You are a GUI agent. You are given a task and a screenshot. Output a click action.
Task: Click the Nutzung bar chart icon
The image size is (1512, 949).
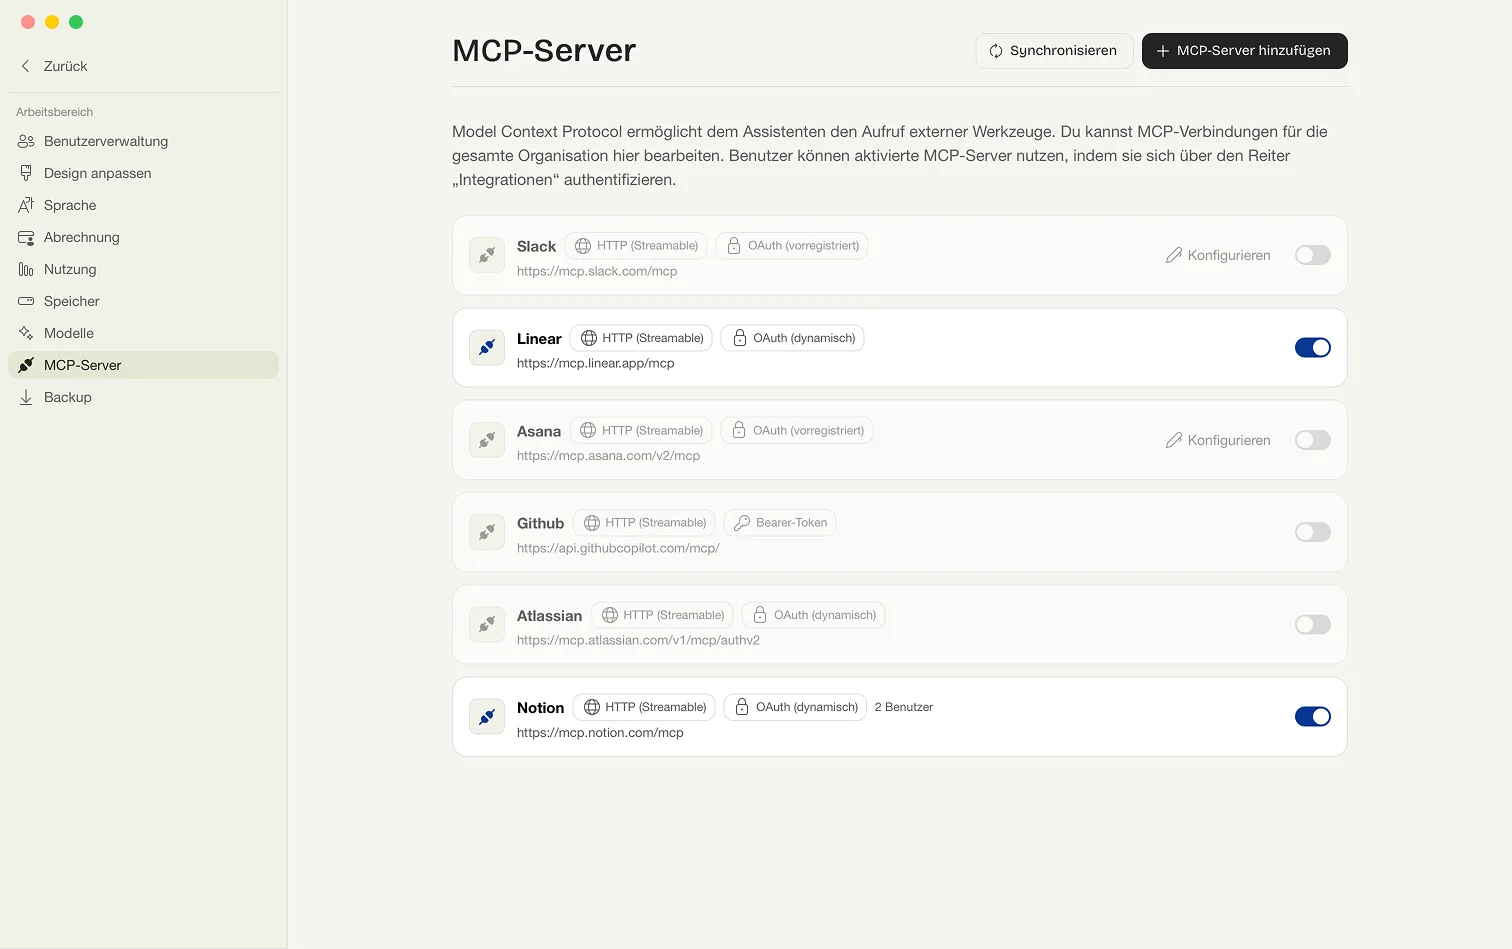pyautogui.click(x=26, y=269)
